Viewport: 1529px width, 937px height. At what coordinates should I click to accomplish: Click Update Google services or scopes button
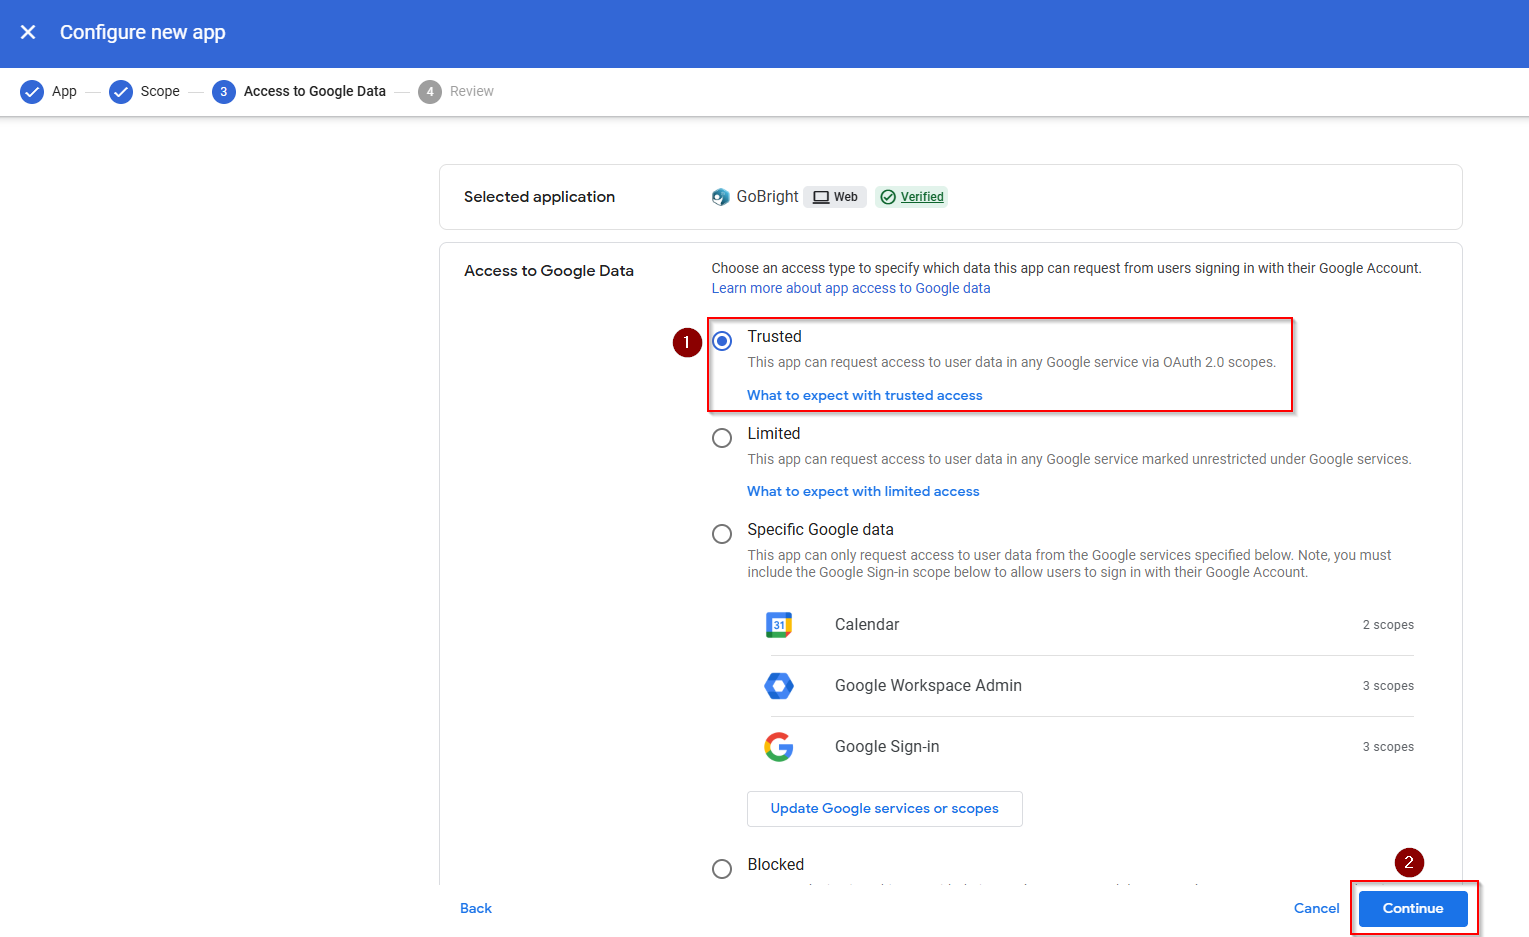[884, 809]
